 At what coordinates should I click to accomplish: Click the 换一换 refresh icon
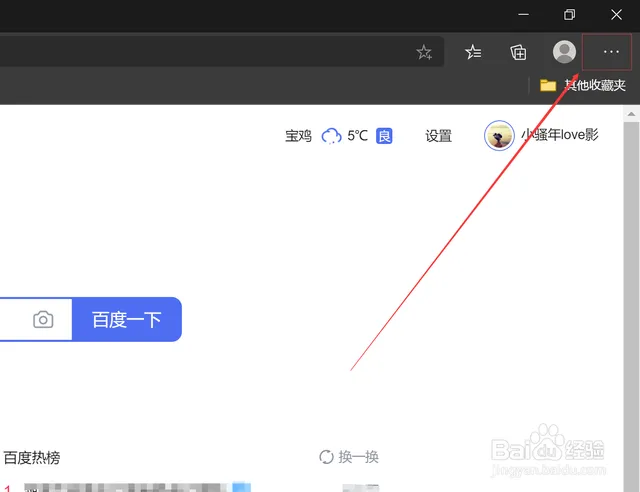[326, 457]
